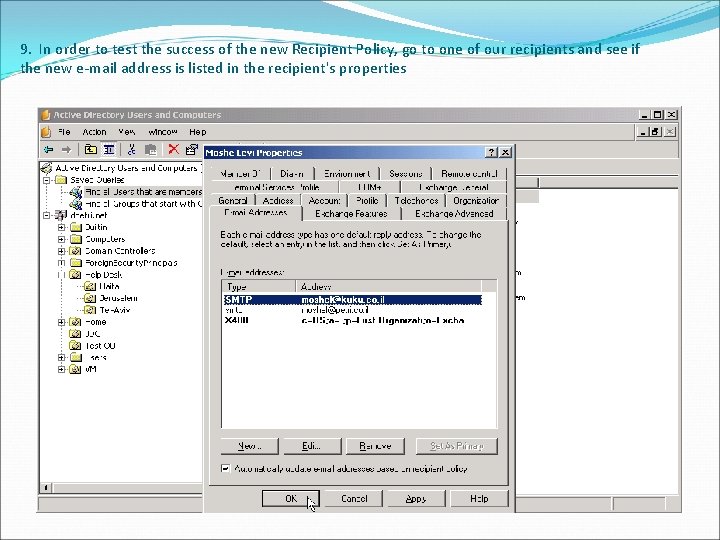This screenshot has height=540, width=720.
Task: Switch to the General tab
Action: pyautogui.click(x=233, y=201)
